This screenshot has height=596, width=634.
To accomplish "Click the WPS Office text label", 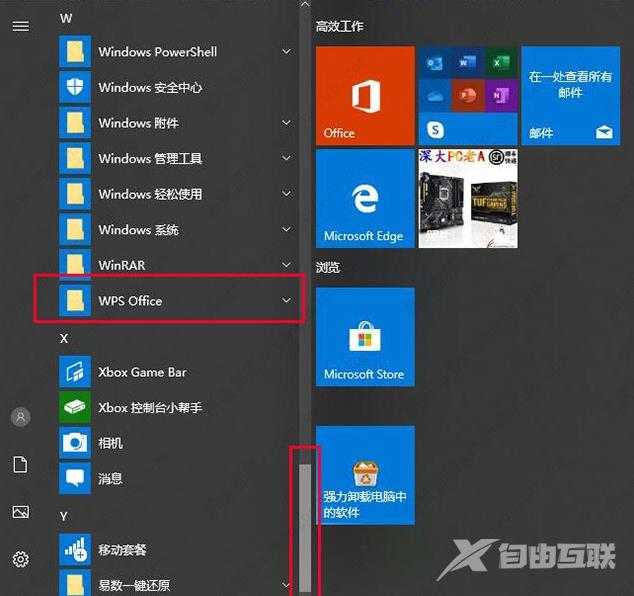I will 130,301.
